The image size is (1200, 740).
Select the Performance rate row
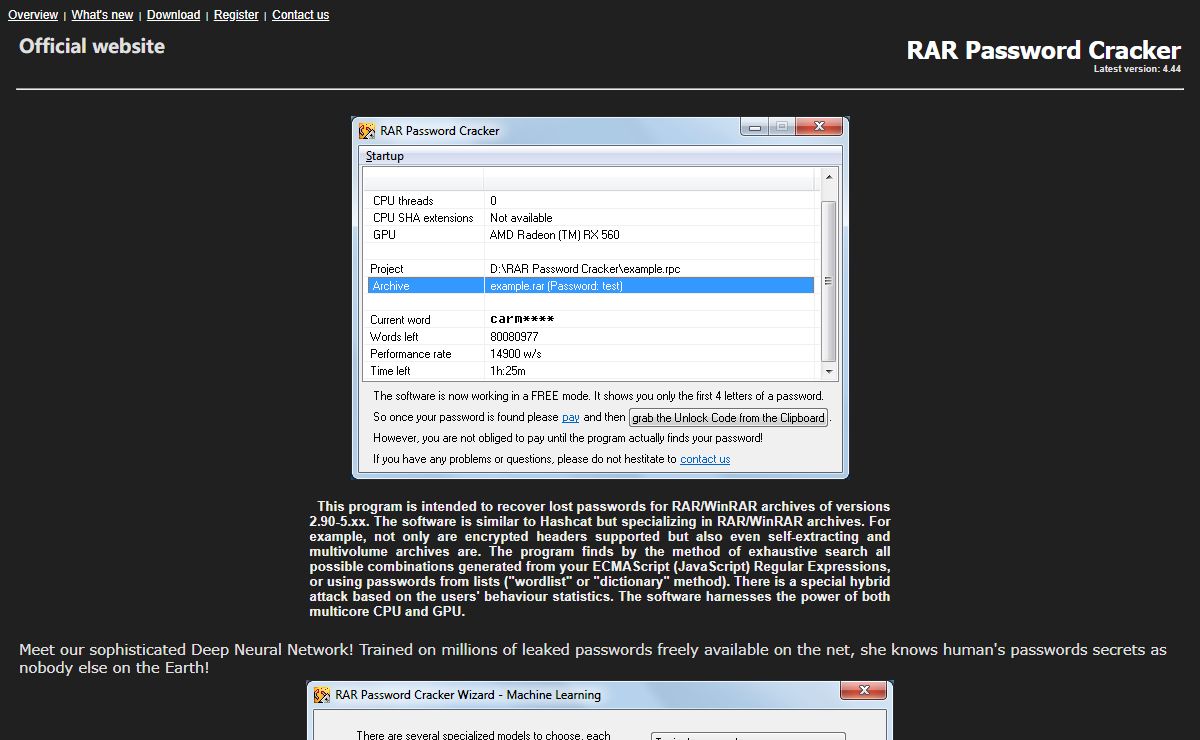591,354
